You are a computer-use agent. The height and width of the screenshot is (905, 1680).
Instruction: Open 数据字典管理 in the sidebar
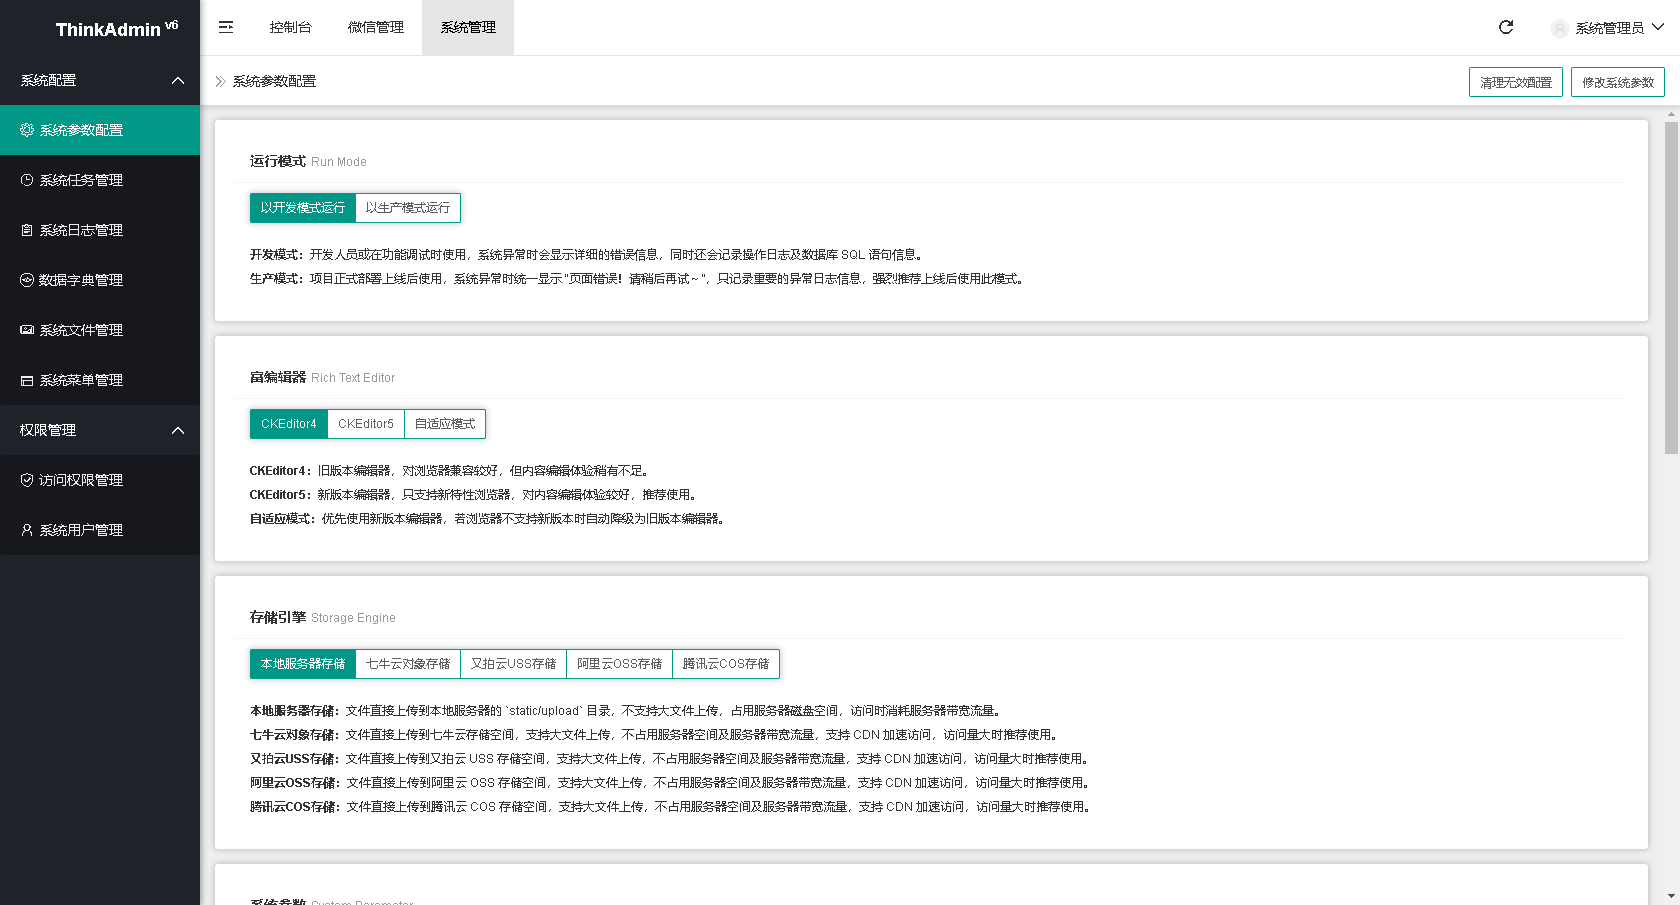click(x=100, y=280)
